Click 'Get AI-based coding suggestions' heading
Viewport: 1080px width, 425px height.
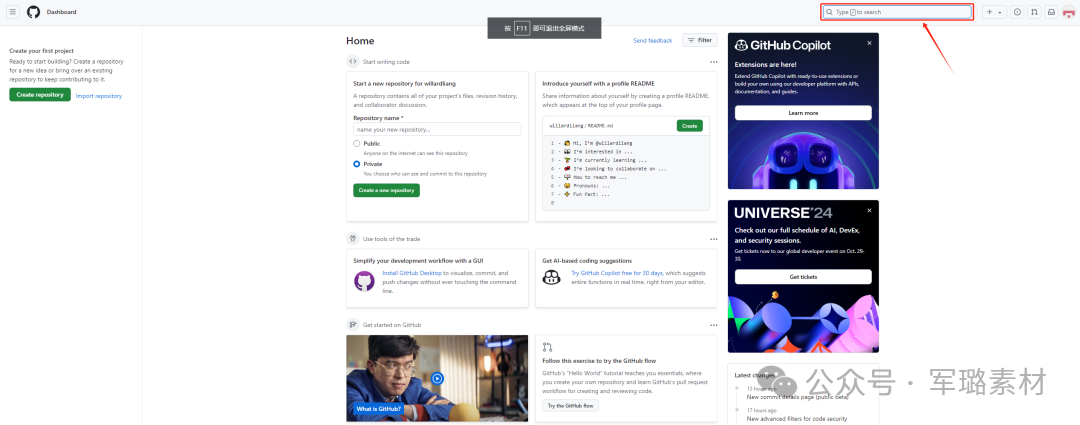[587, 261]
